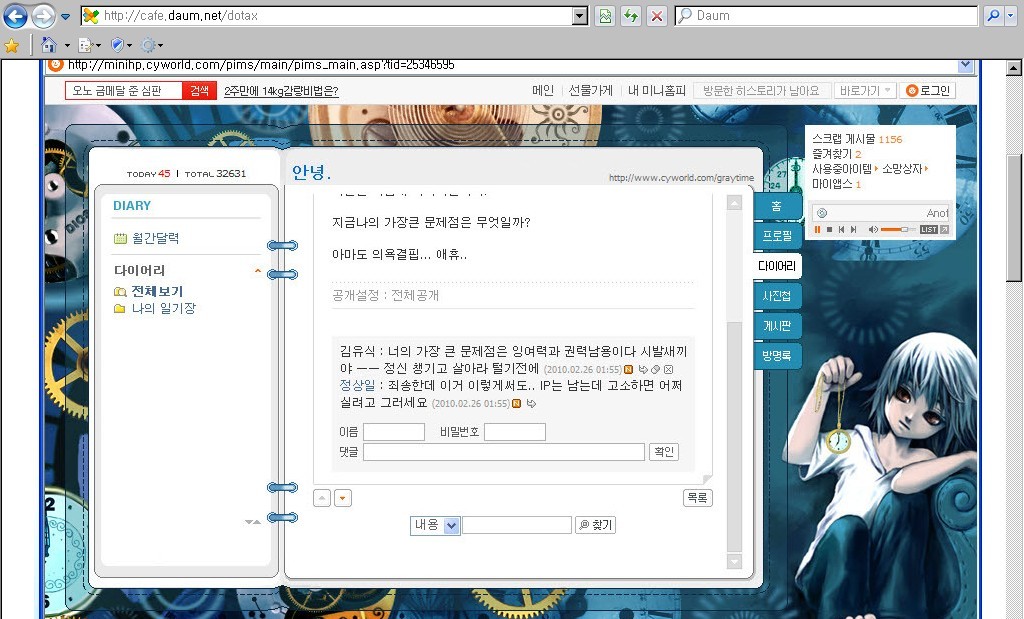
Task: Open 소망상자 link
Action: (902, 169)
